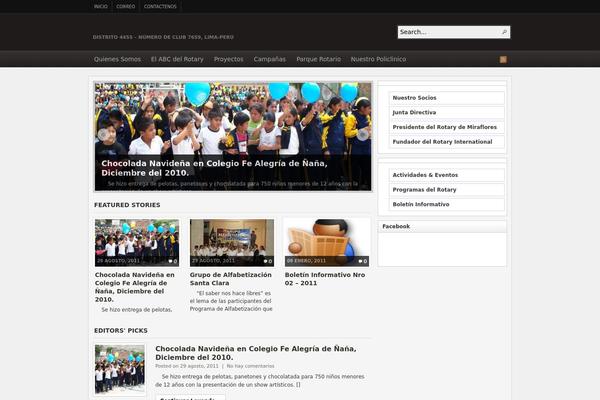Image resolution: width=600 pixels, height=400 pixels.
Task: Open Contactenos in top bar
Action: click(160, 7)
